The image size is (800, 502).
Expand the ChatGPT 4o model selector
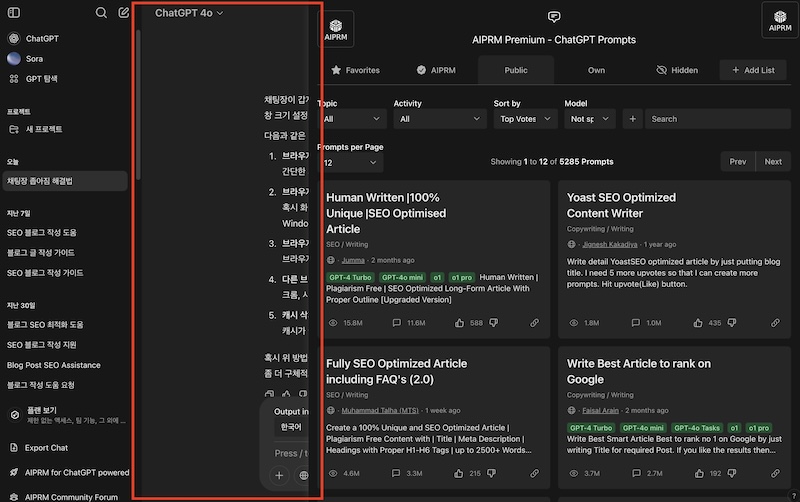(189, 13)
